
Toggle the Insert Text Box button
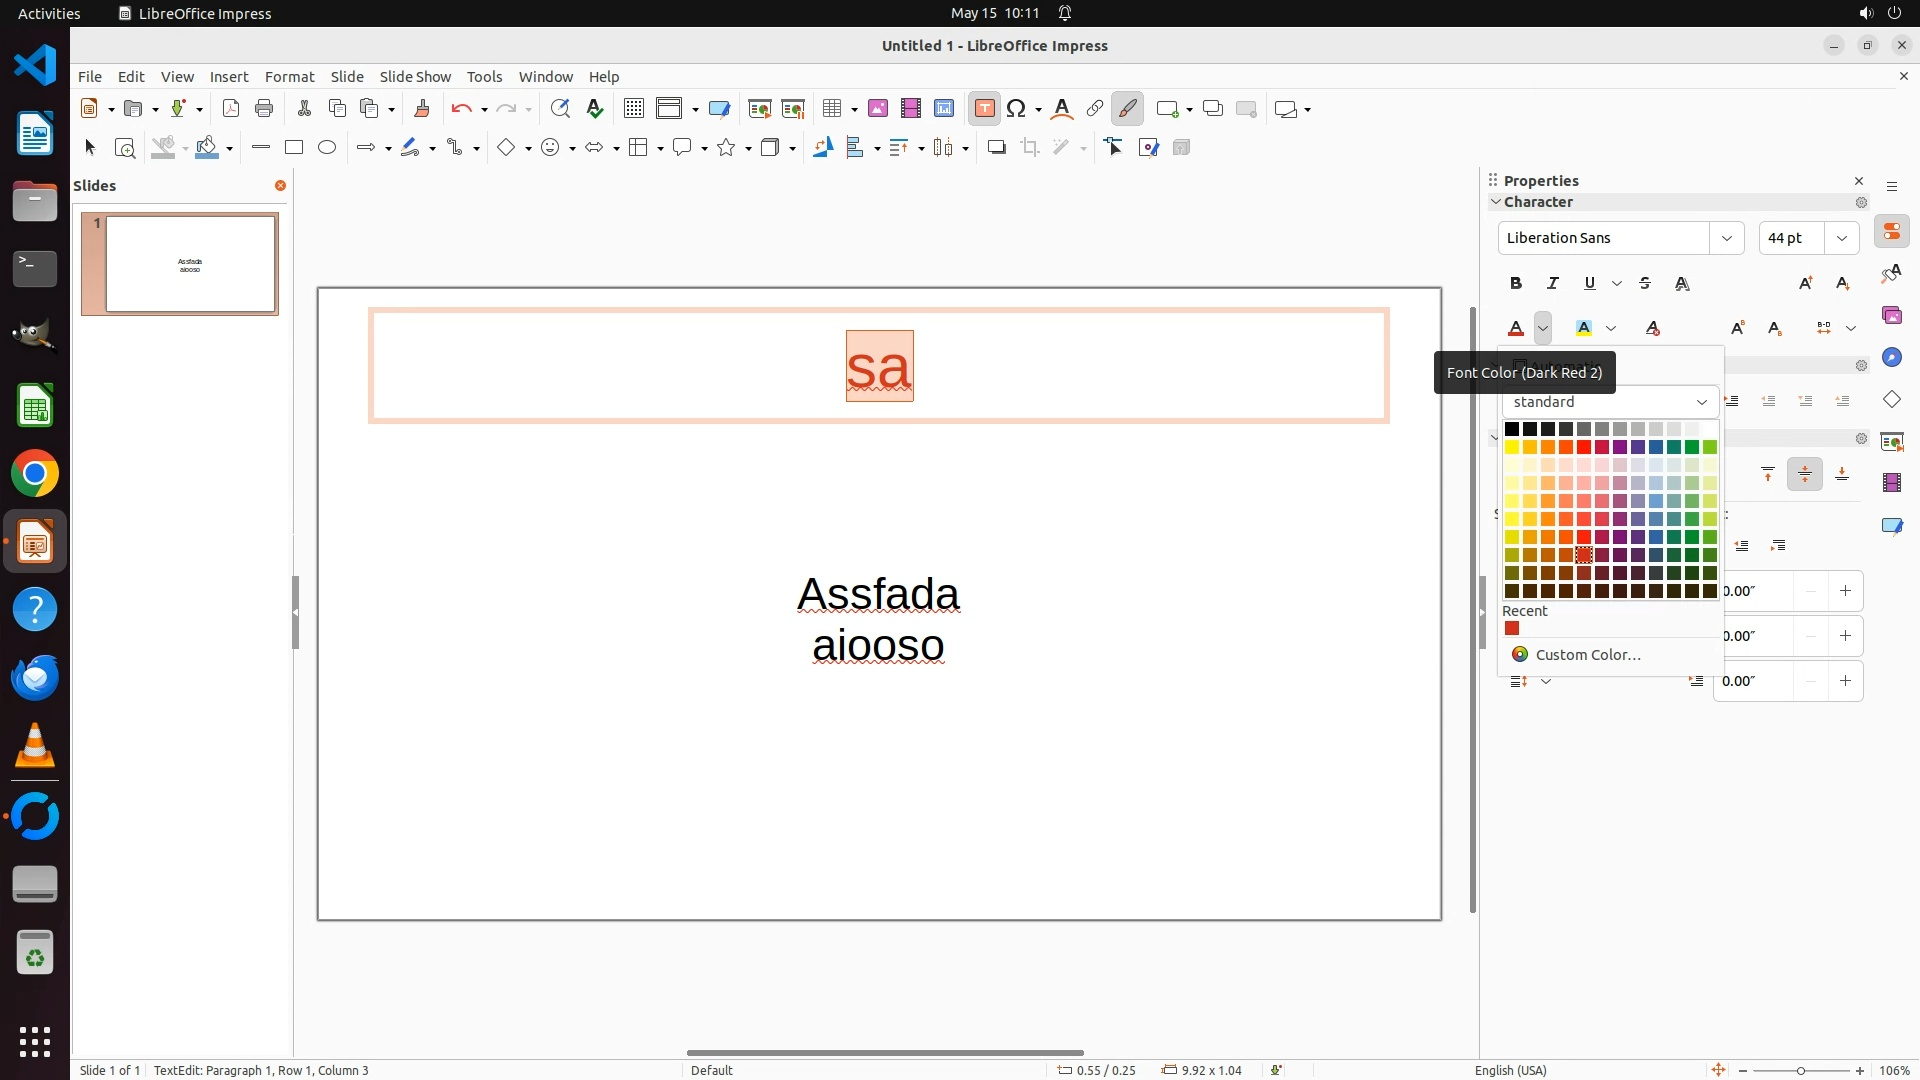(x=984, y=109)
